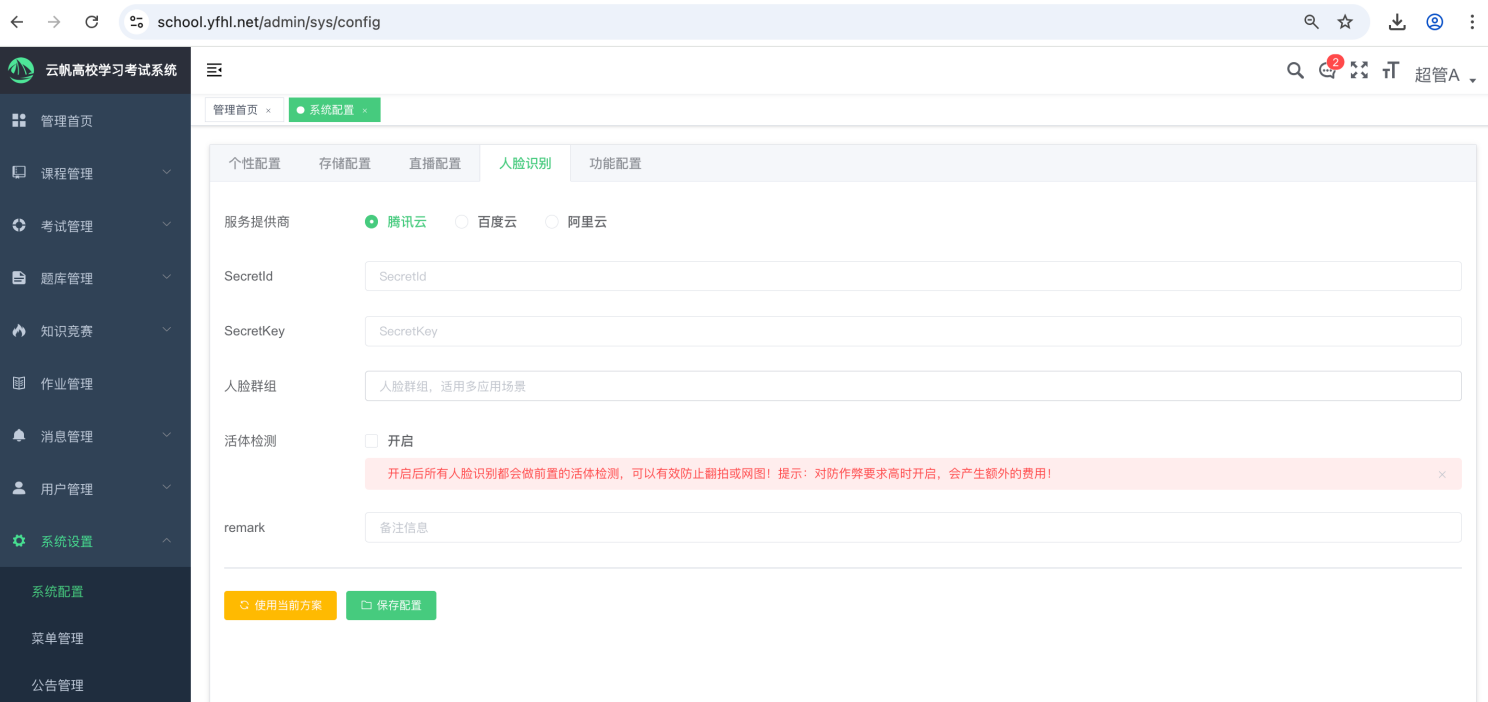The width and height of the screenshot is (1488, 702).
Task: Switch to the 功能配置 tab
Action: click(615, 164)
